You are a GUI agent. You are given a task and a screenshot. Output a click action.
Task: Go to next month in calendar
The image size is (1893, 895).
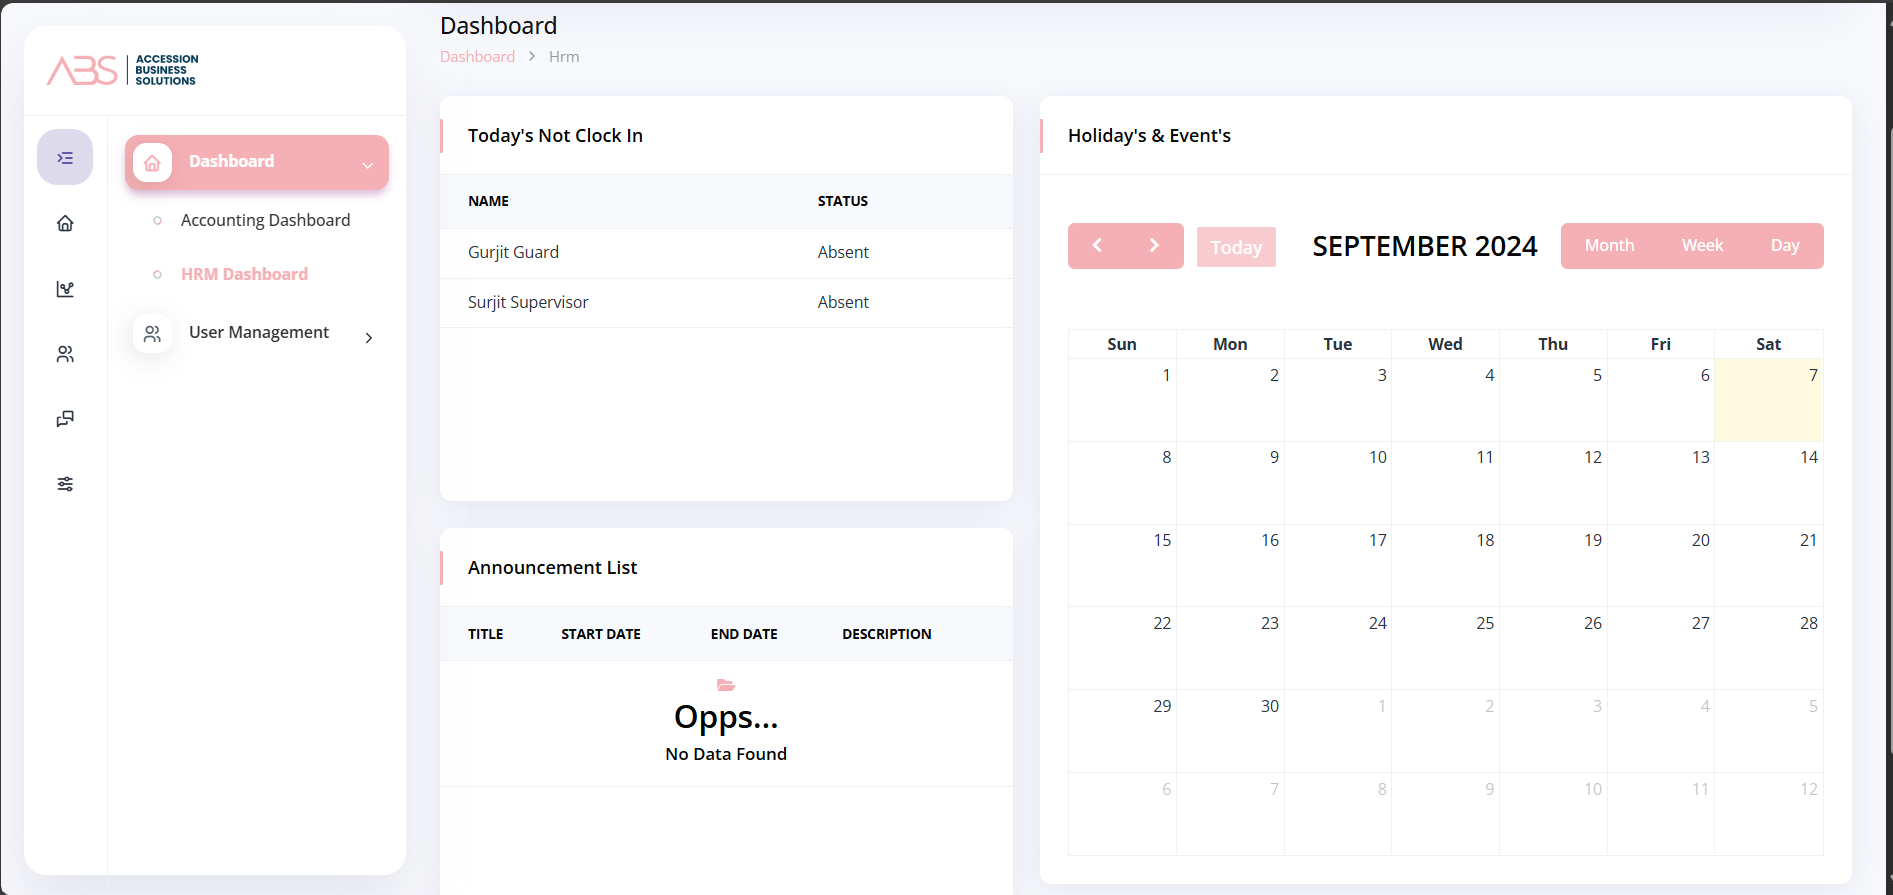[1154, 246]
